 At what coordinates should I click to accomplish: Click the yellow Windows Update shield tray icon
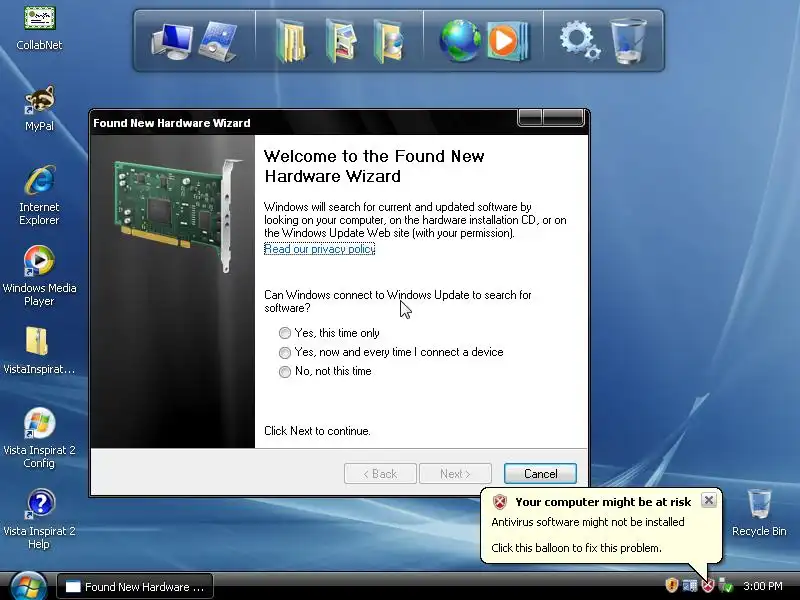pyautogui.click(x=671, y=586)
